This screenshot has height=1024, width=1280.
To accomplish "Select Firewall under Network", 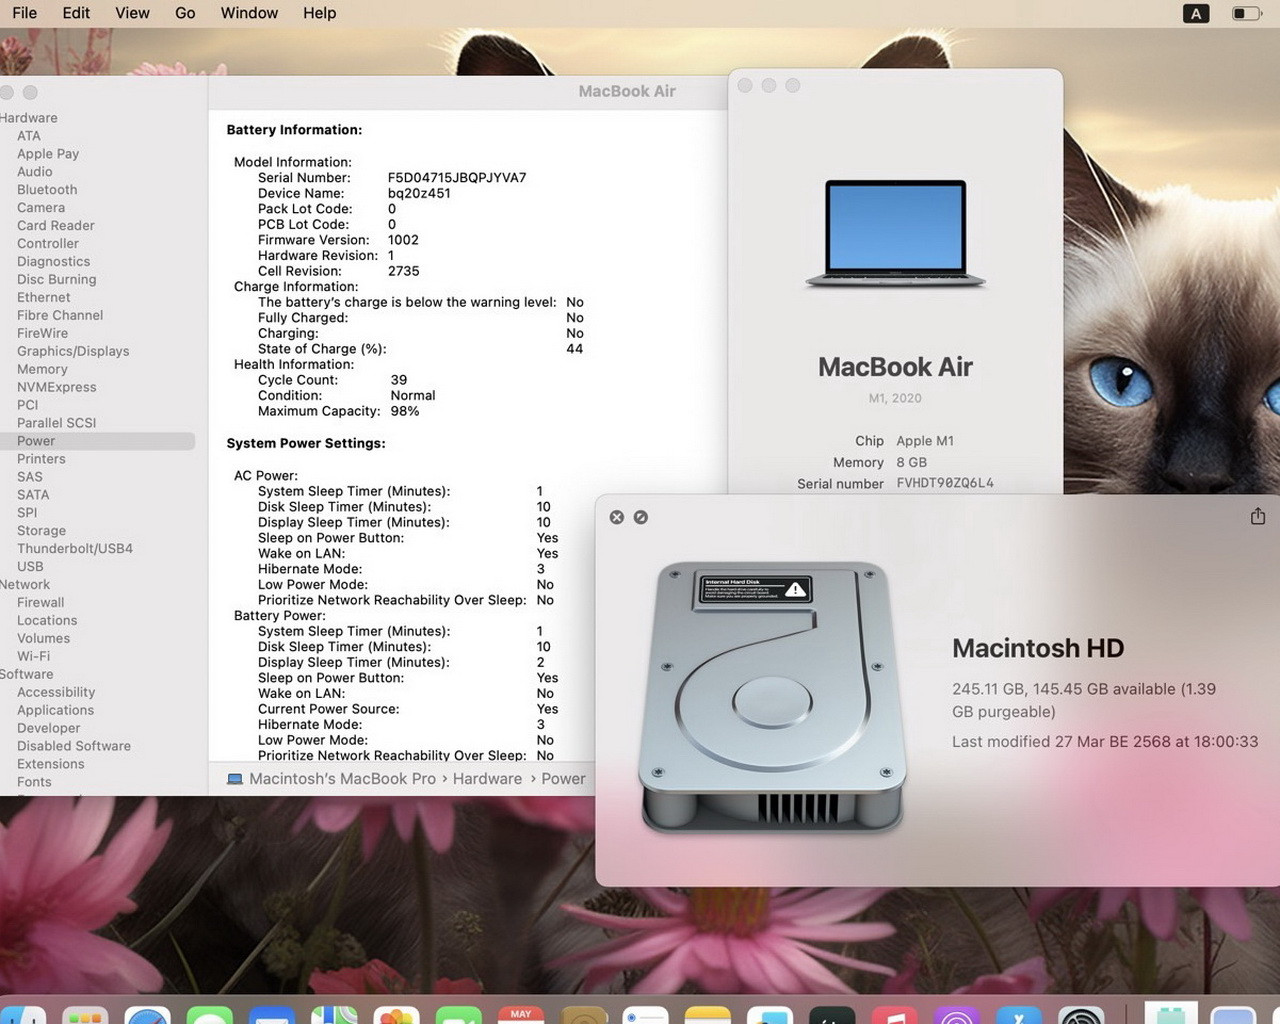I will point(40,603).
